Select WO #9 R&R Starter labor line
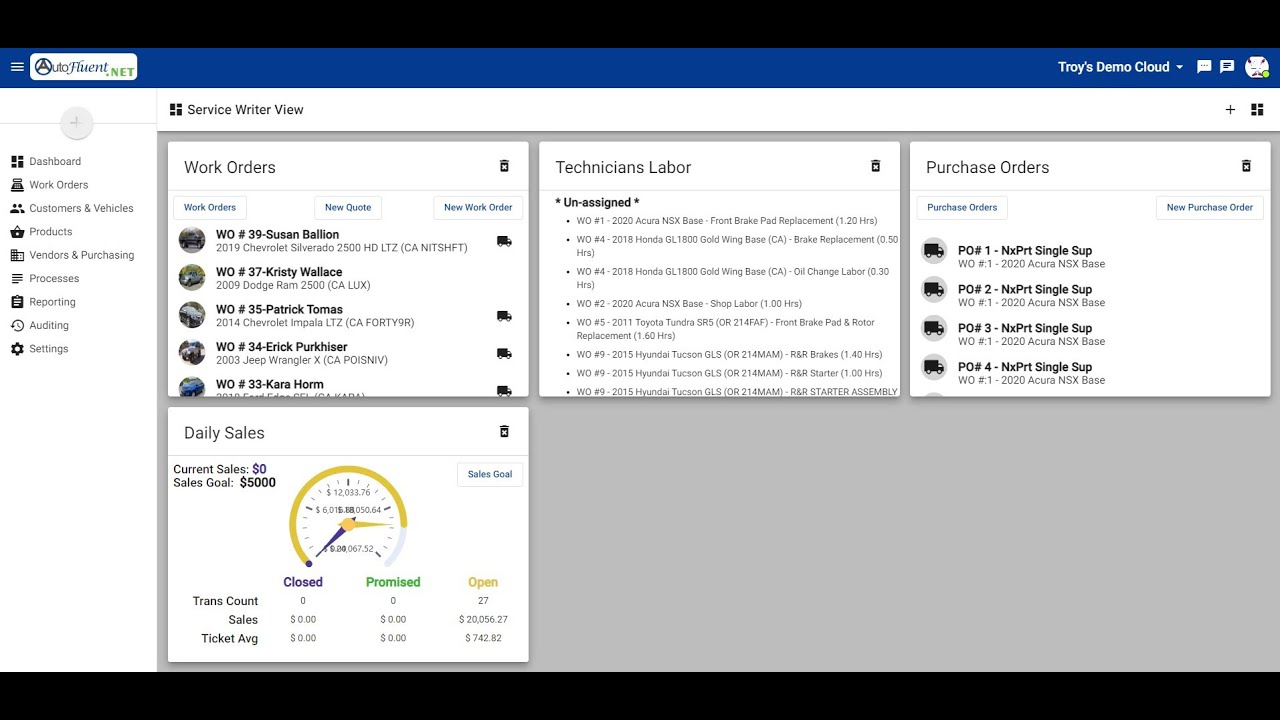1280x720 pixels. (x=729, y=374)
